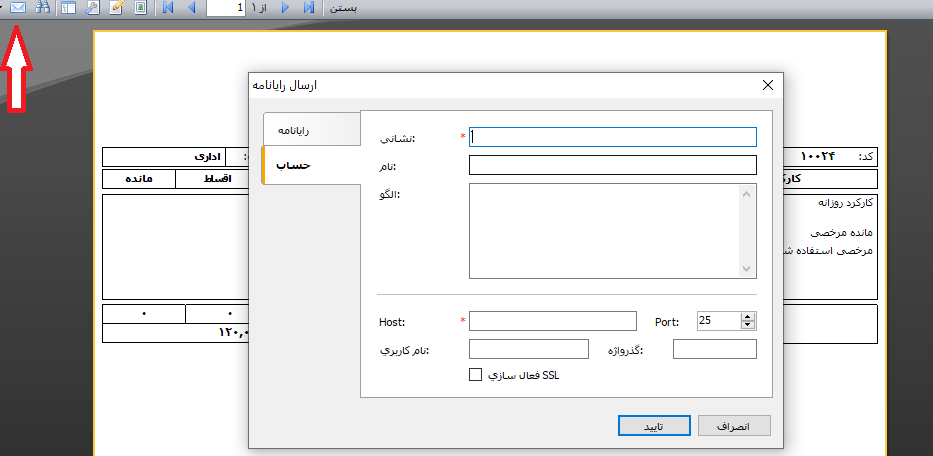
Task: Click the up arrow of template scrollbar
Action: coord(747,193)
